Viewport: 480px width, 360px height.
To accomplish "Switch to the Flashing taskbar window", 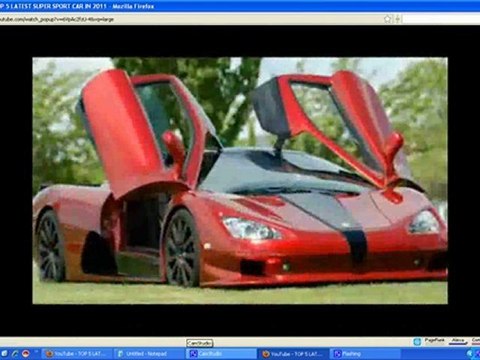I will pyautogui.click(x=365, y=354).
